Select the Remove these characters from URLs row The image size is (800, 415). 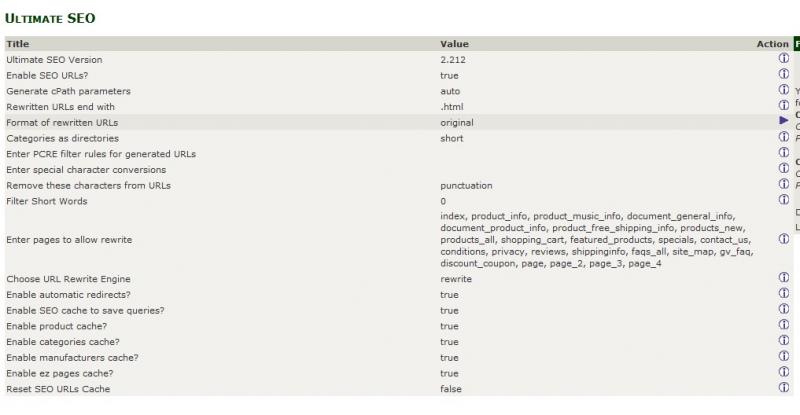tap(399, 185)
